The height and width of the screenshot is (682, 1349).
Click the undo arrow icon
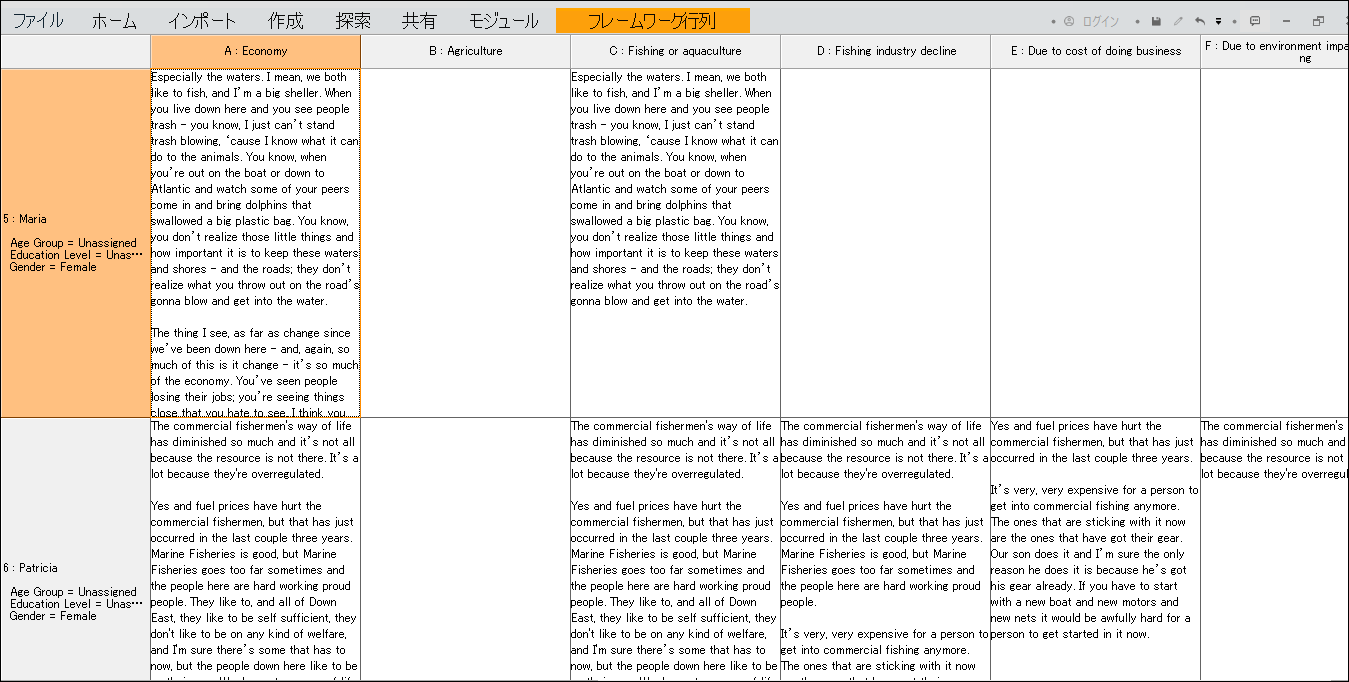point(1200,21)
